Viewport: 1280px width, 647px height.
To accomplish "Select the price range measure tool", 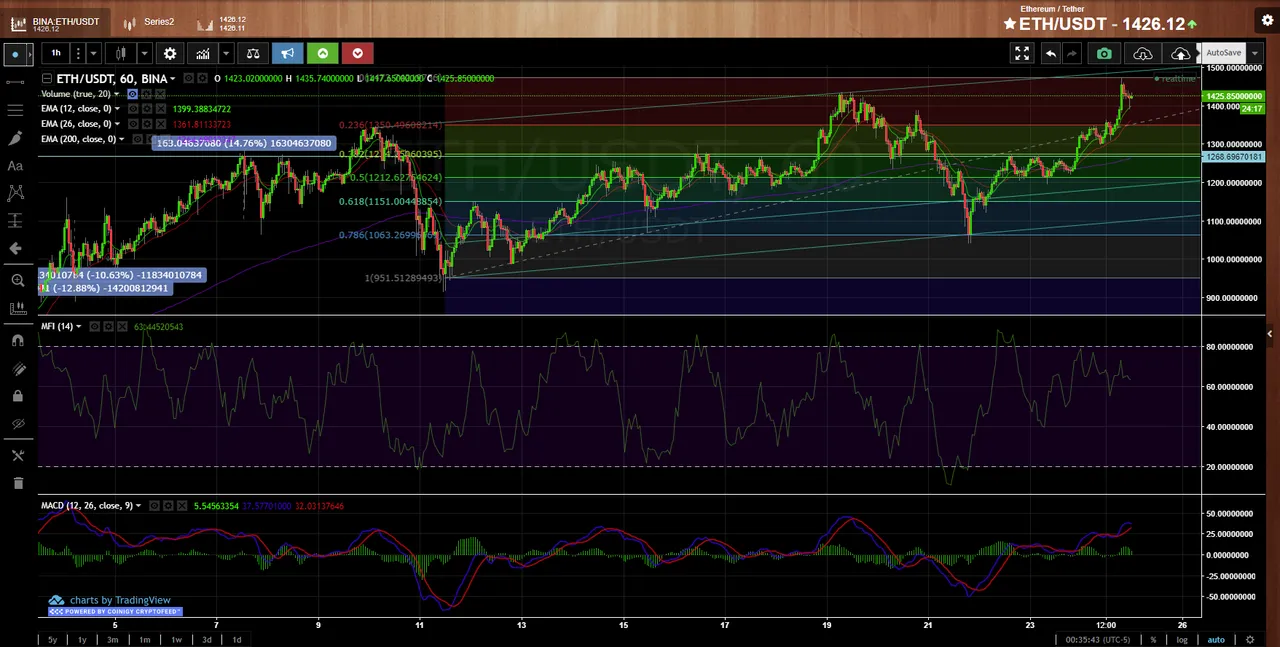I will pyautogui.click(x=15, y=220).
